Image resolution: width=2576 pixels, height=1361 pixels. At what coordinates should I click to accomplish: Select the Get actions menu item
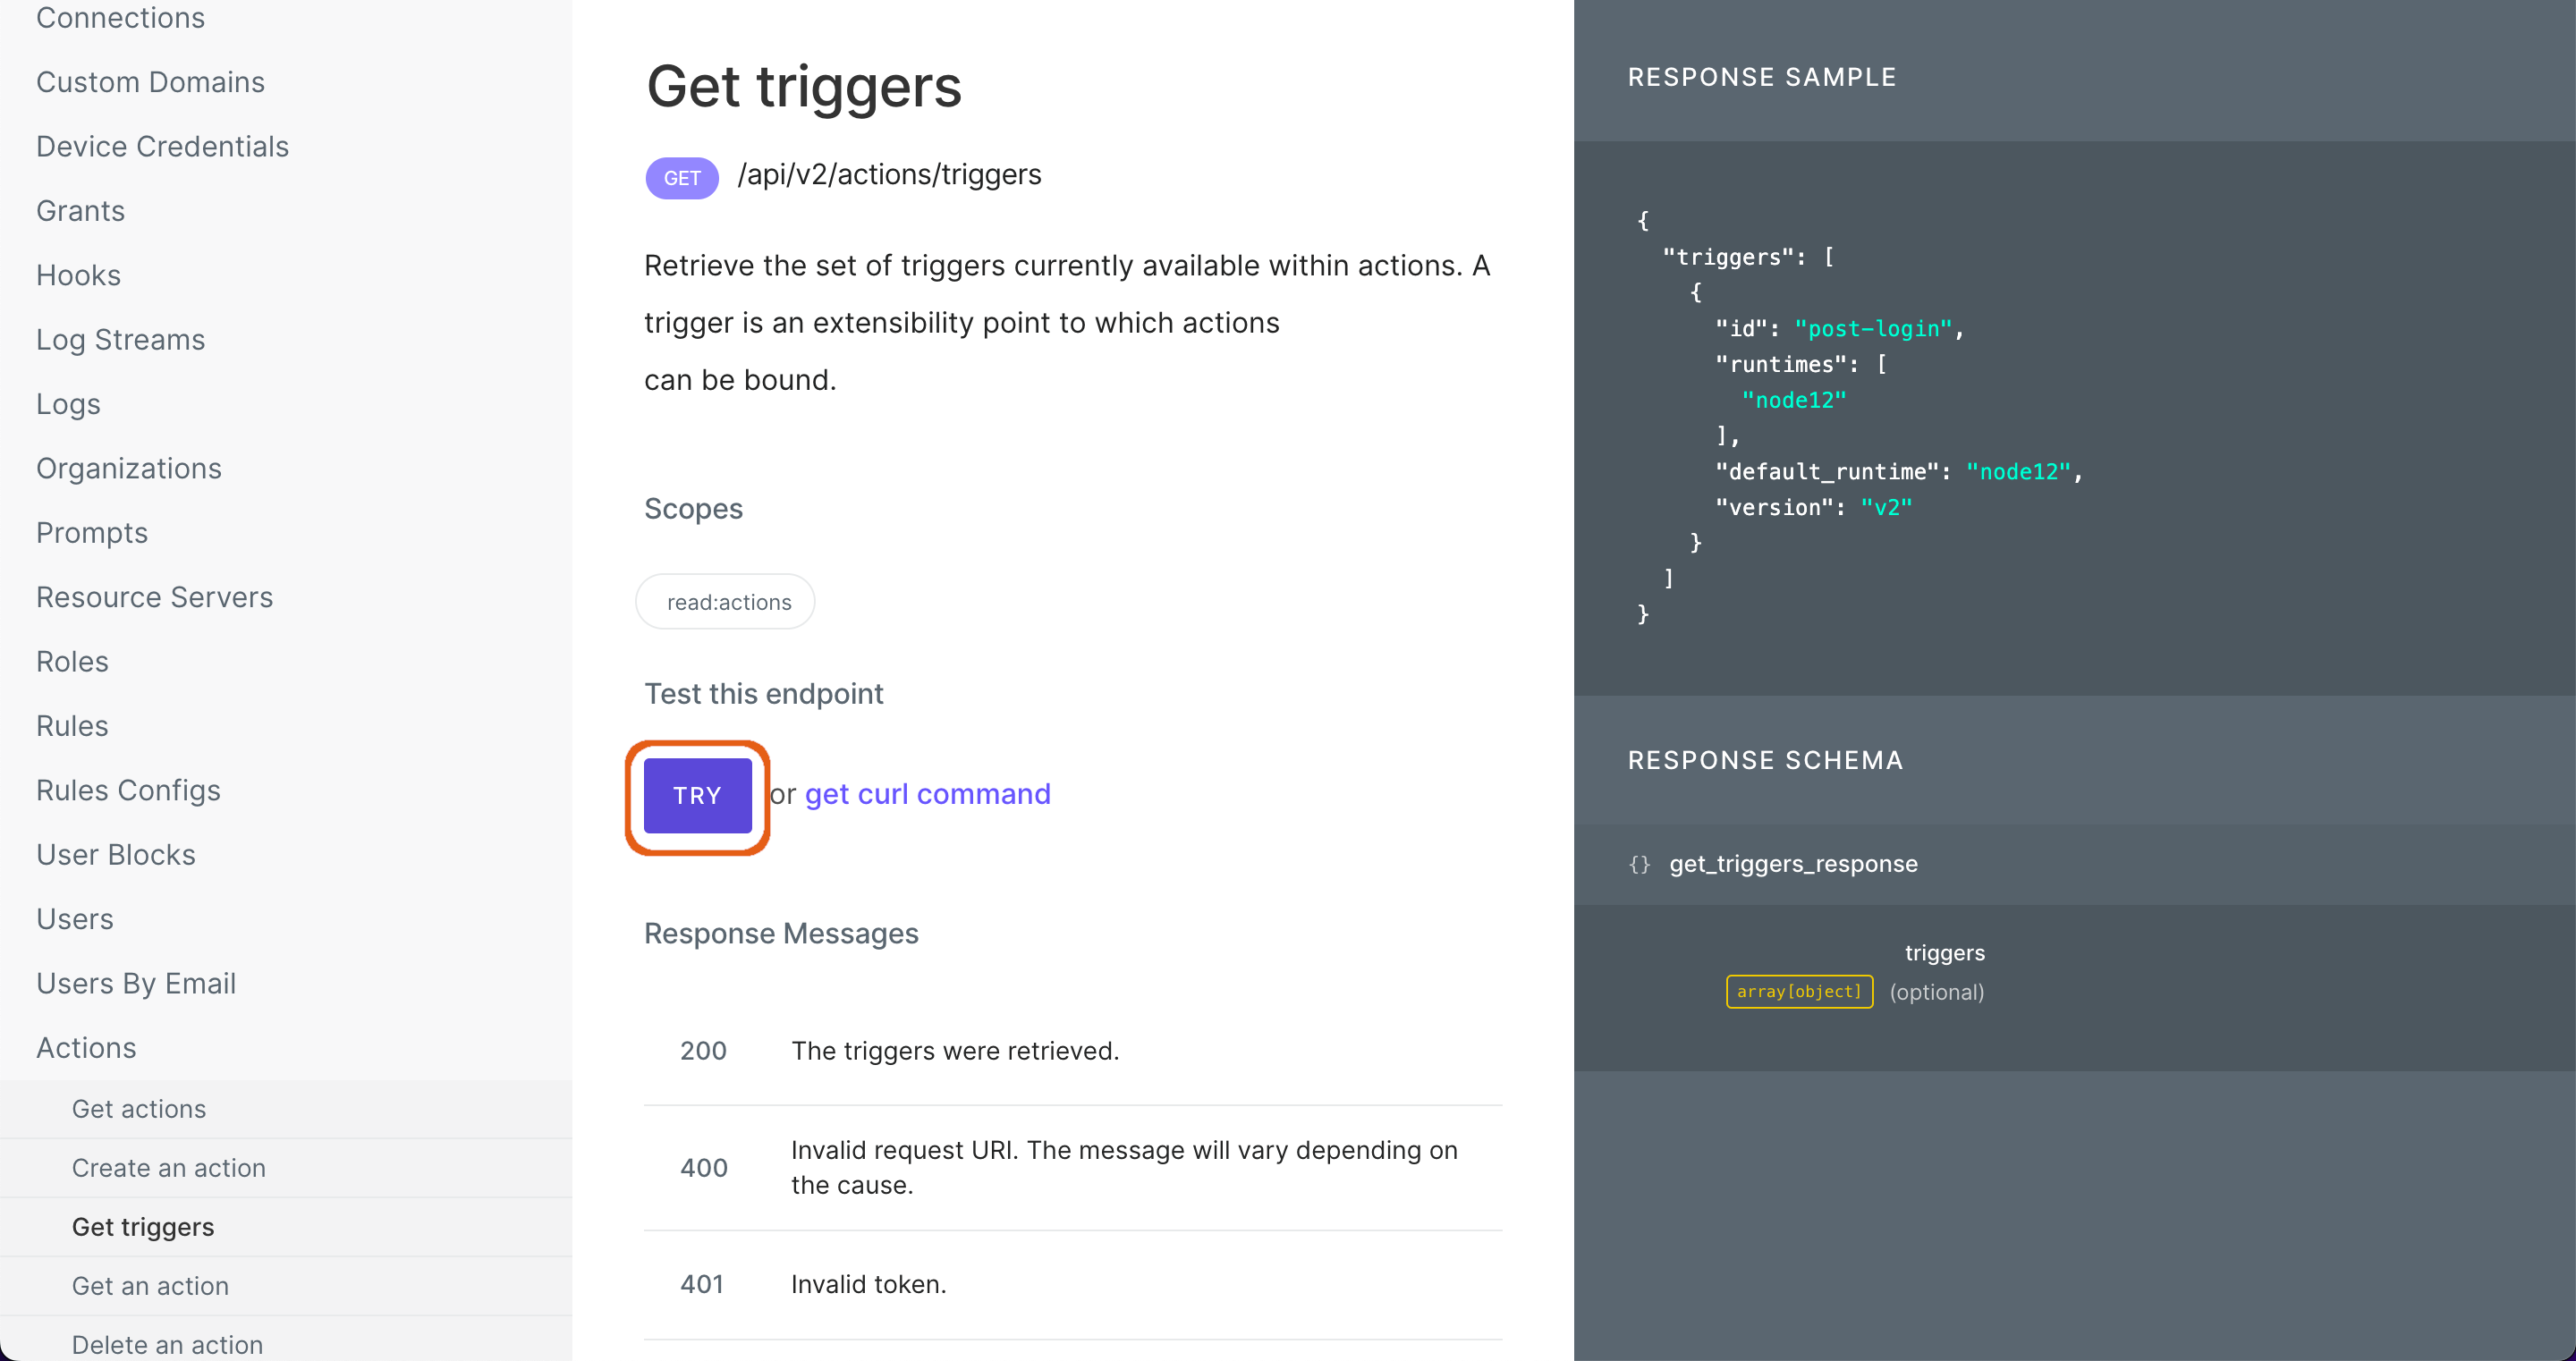coord(138,1109)
